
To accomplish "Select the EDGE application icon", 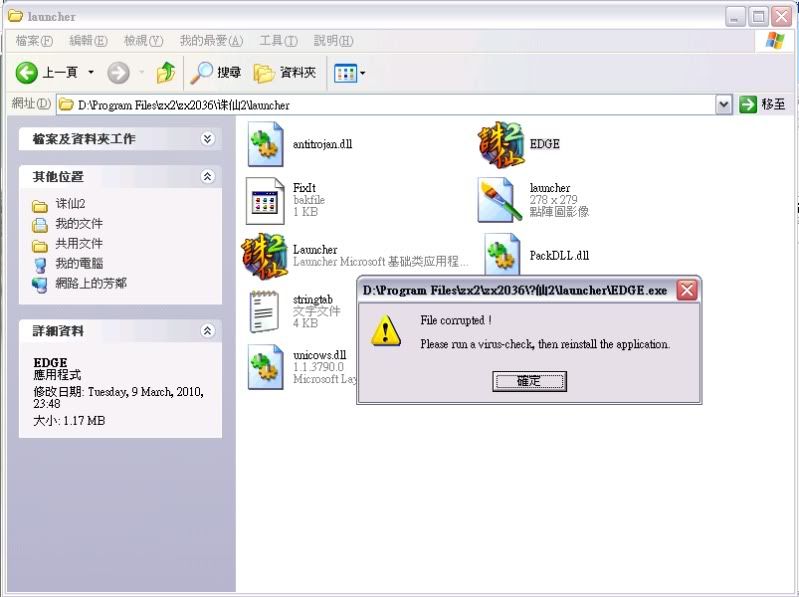I will (500, 145).
